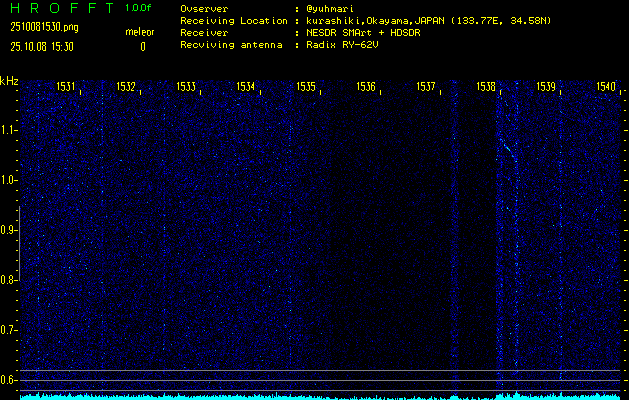Click the 1.00f version label
629x400 pixels.
tap(139, 8)
